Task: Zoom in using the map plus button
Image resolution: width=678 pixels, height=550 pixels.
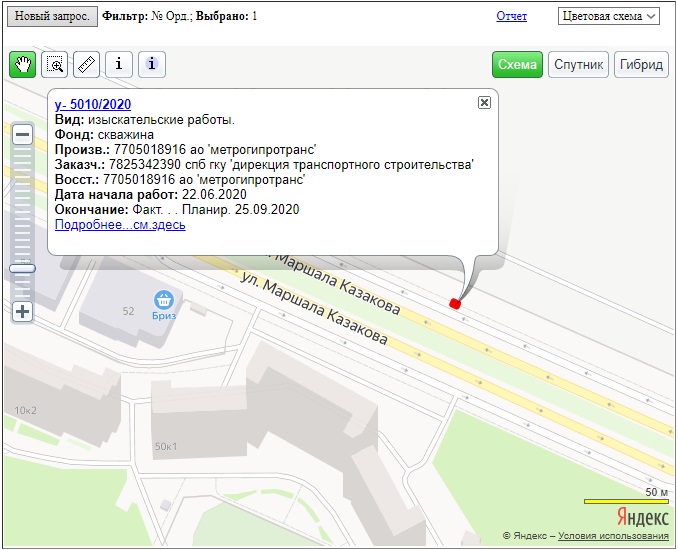Action: pos(22,311)
